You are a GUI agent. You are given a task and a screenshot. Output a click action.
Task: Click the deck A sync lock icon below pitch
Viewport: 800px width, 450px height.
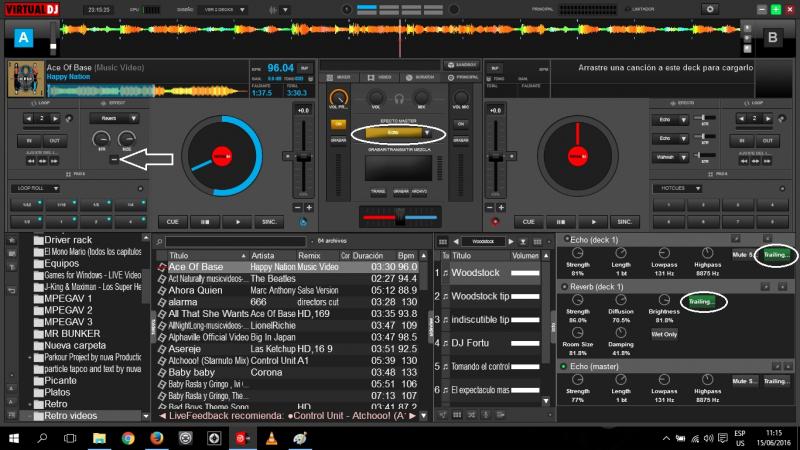coord(303,222)
